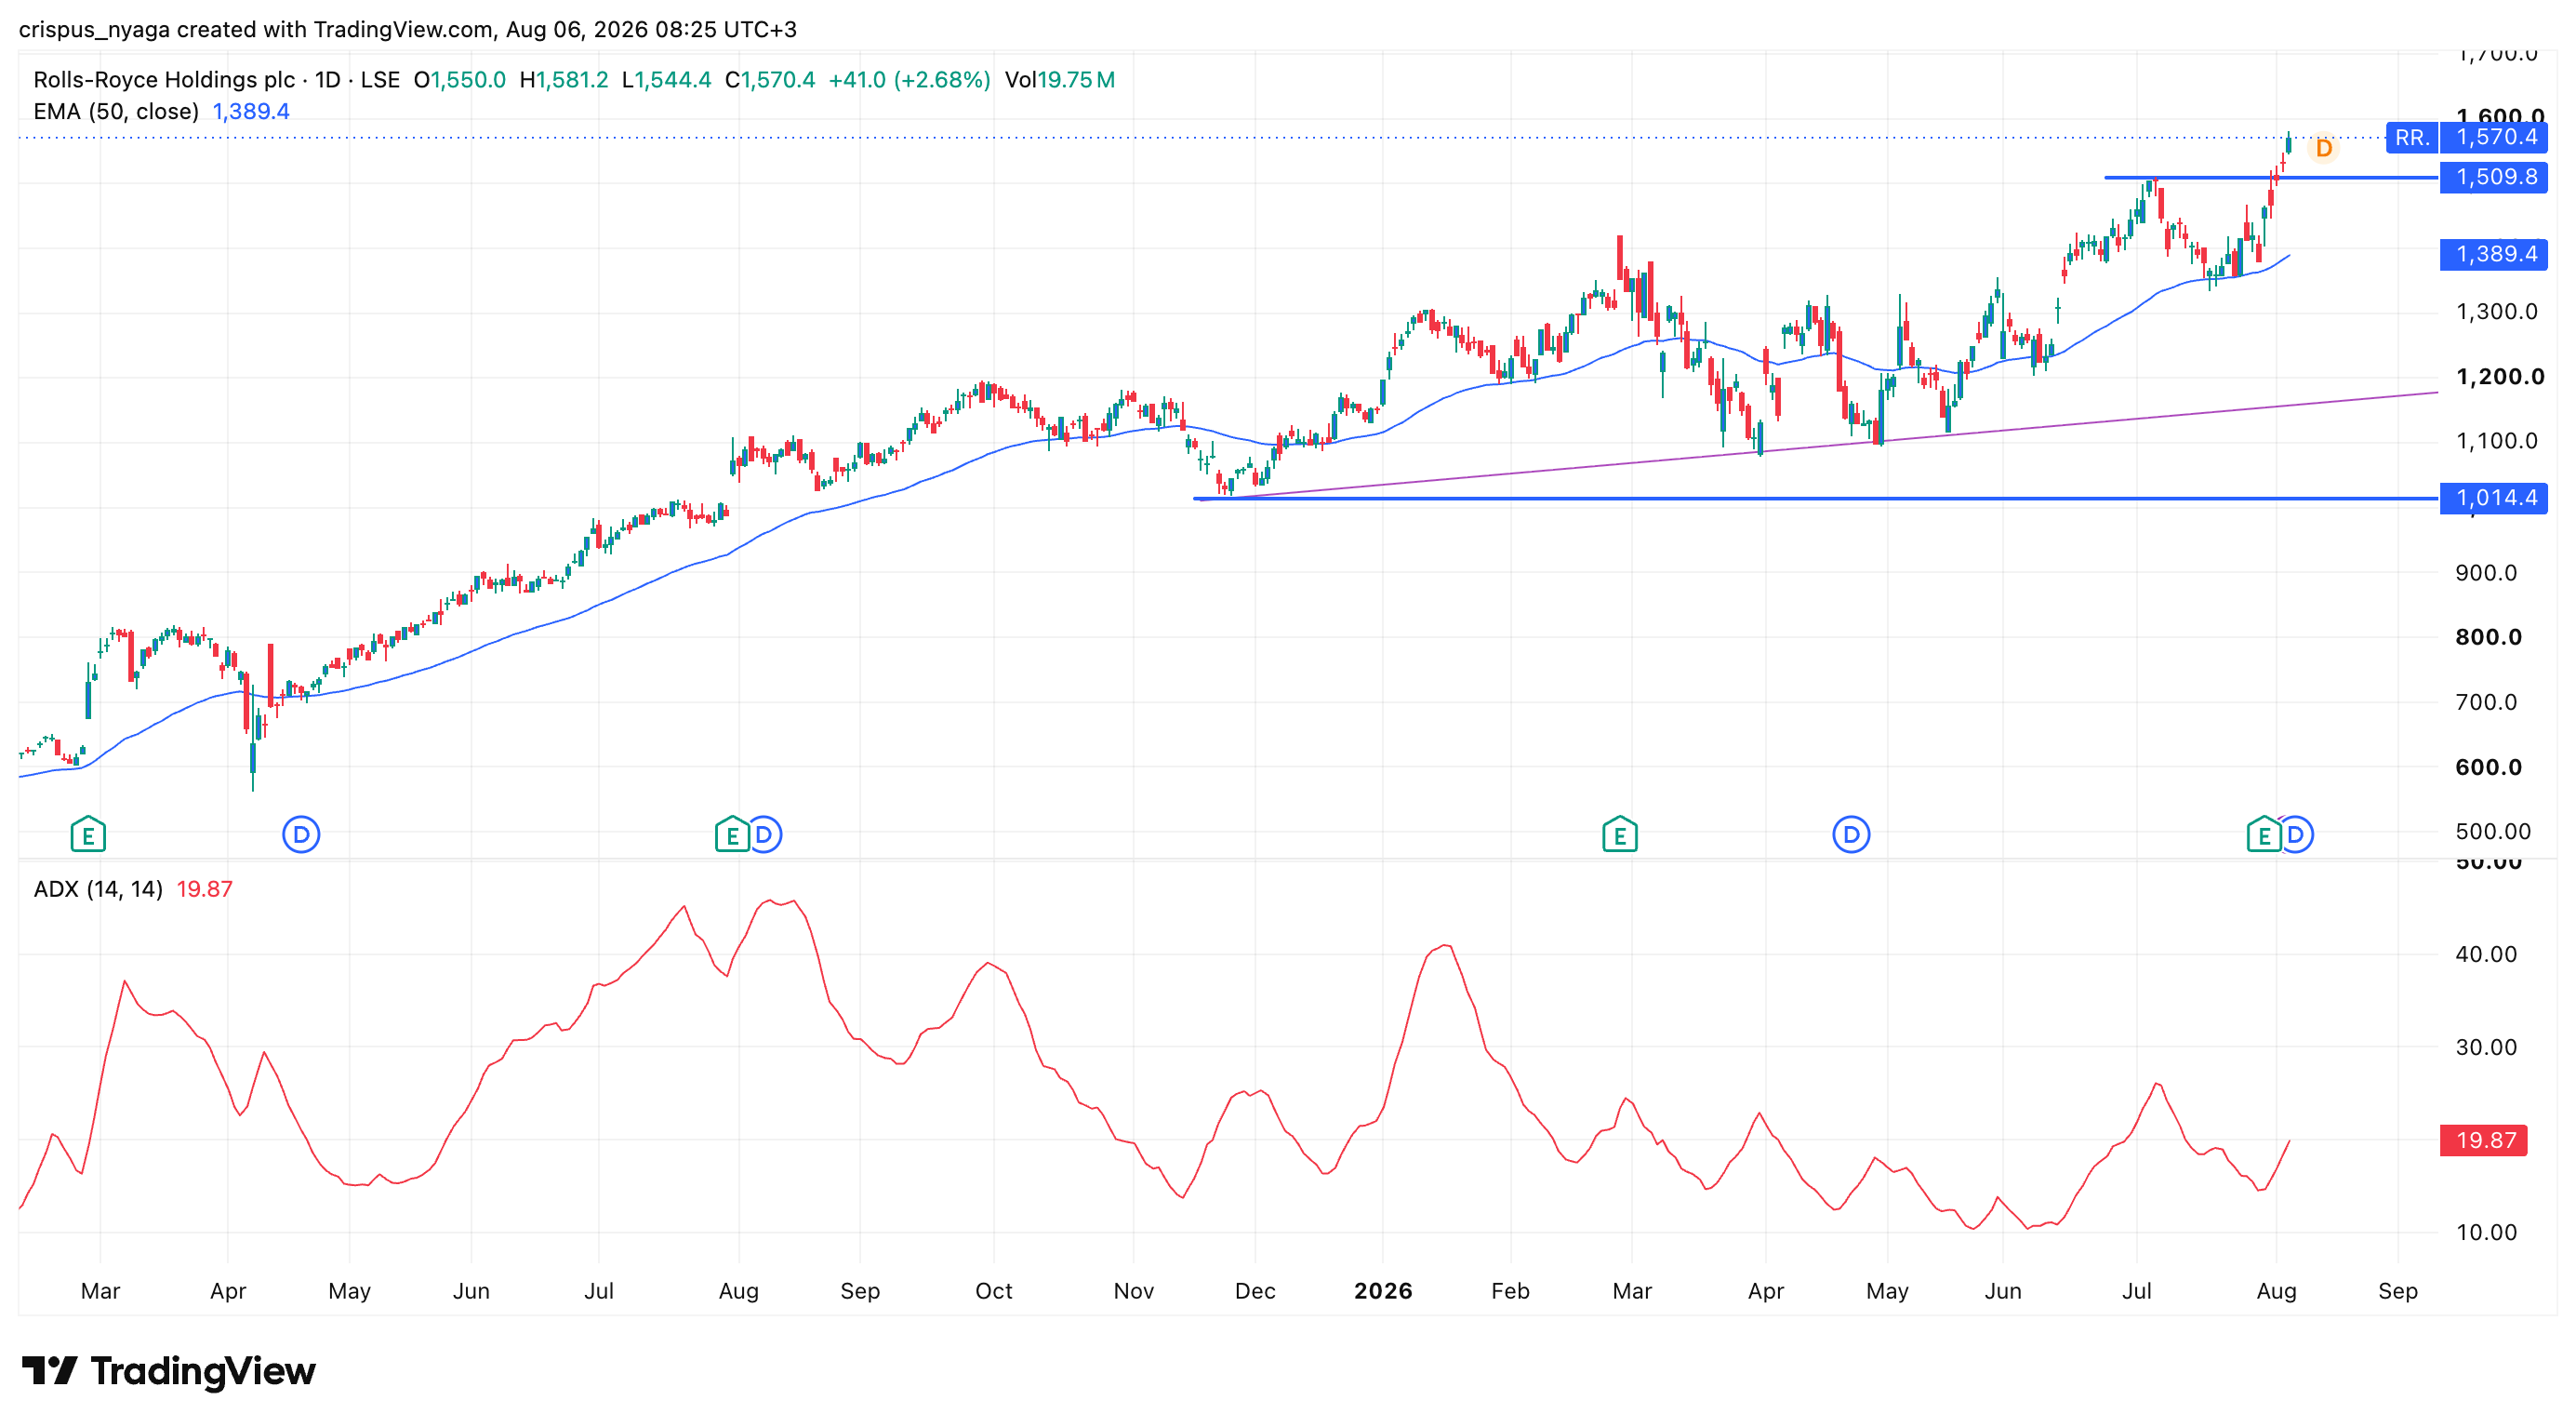This screenshot has width=2576, height=1427.
Task: Click the 1,300.0 price axis label
Action: click(2496, 312)
